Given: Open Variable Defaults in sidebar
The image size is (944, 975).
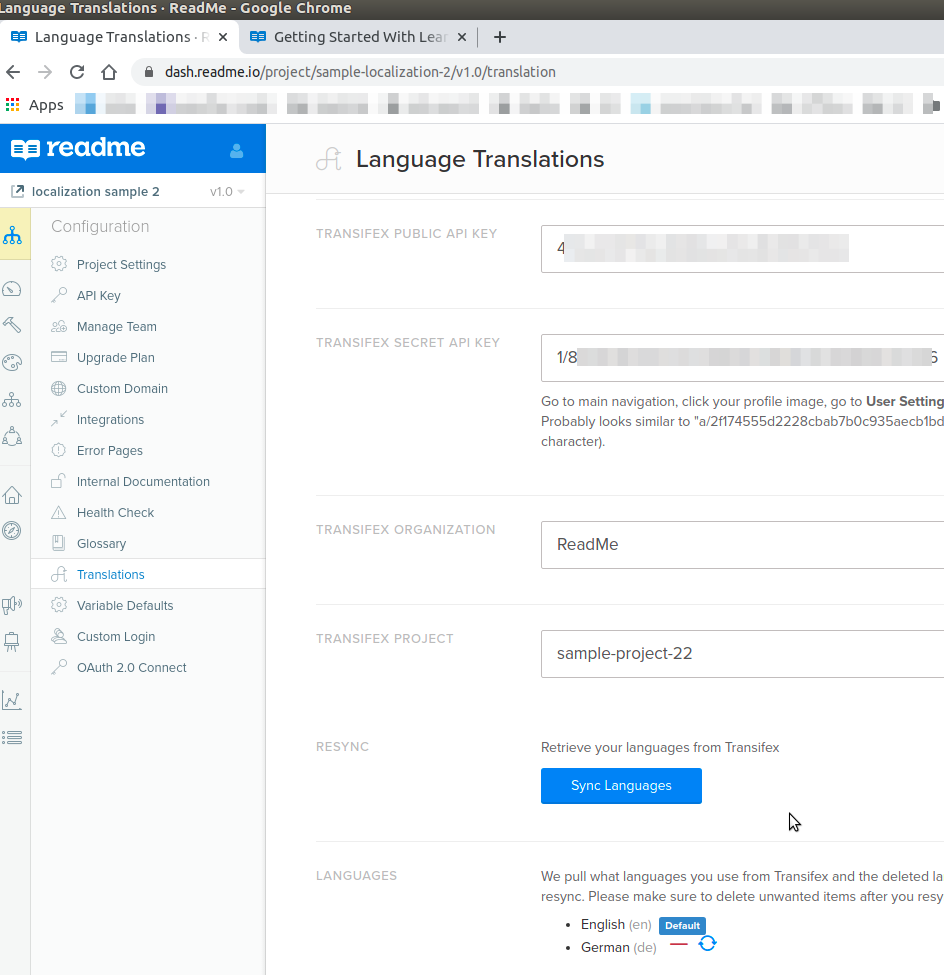Looking at the screenshot, I should (x=125, y=606).
